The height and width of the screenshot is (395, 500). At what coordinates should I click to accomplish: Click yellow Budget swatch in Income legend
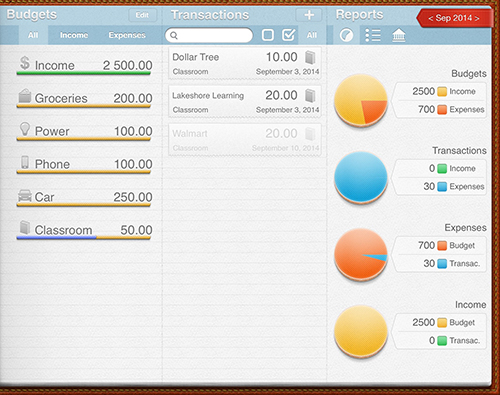pyautogui.click(x=442, y=323)
